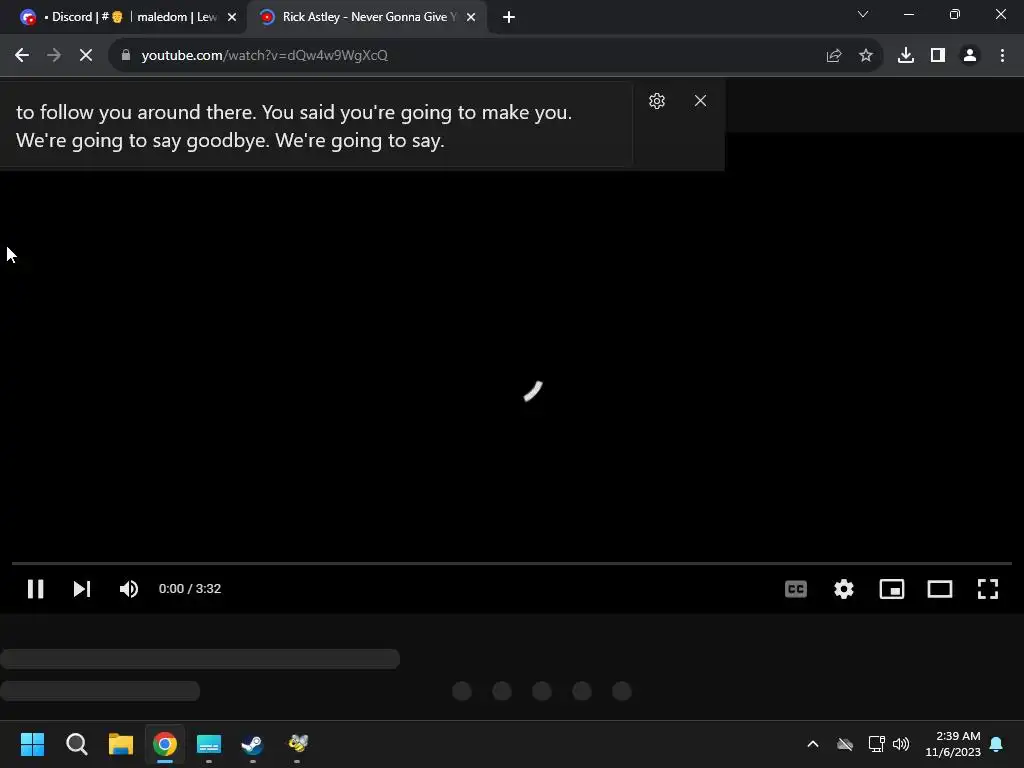
Task: Open the keyboard app taskbar icon
Action: click(x=209, y=744)
